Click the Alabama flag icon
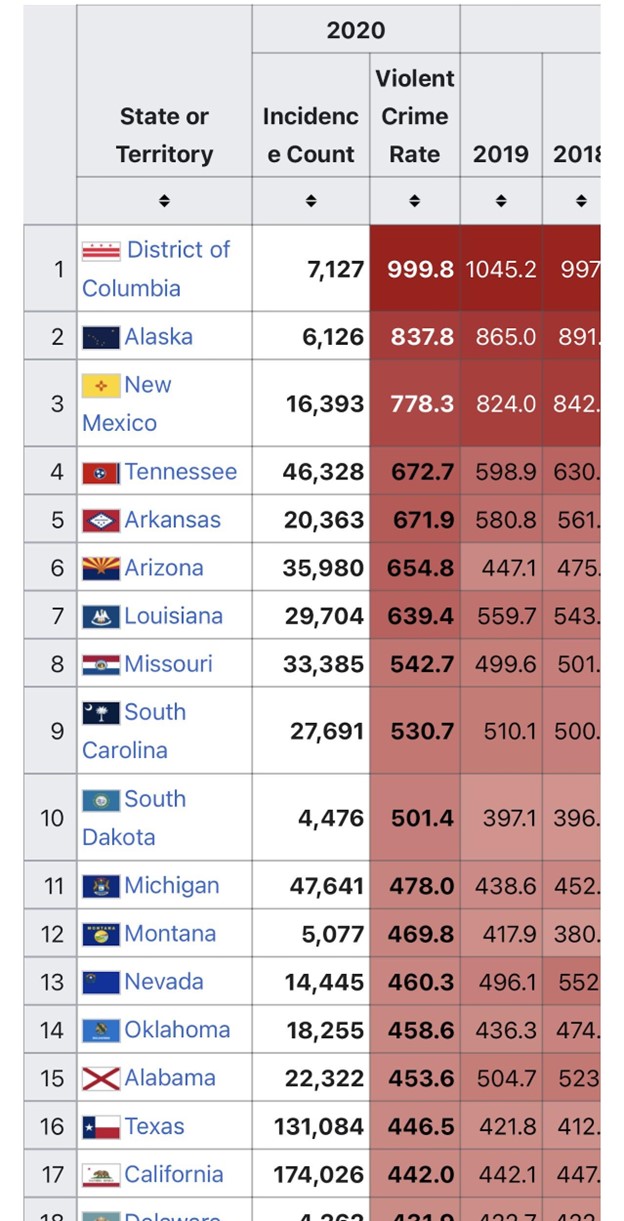The height and width of the screenshot is (1221, 624). point(101,1078)
